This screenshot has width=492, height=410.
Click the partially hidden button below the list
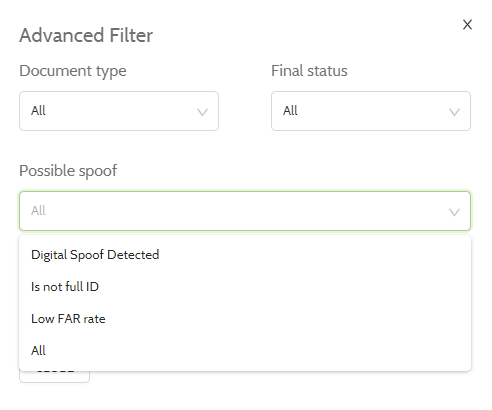[x=54, y=377]
